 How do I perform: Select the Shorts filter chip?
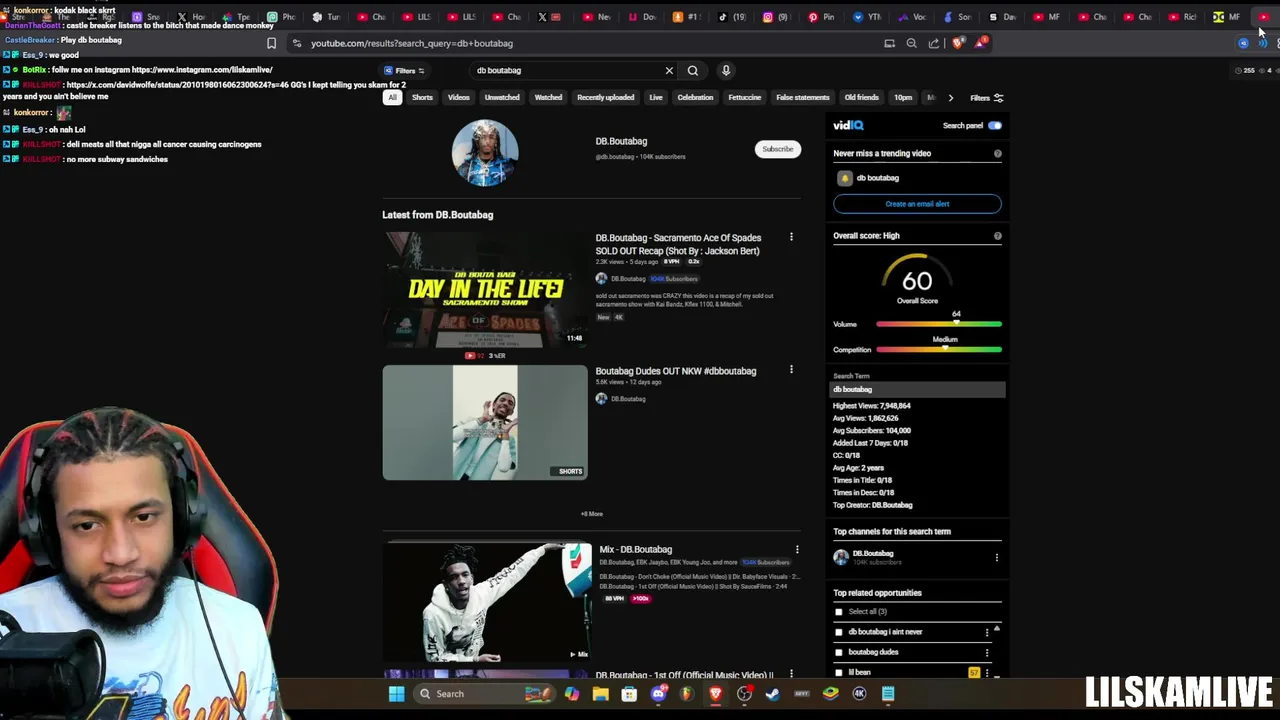pyautogui.click(x=422, y=98)
